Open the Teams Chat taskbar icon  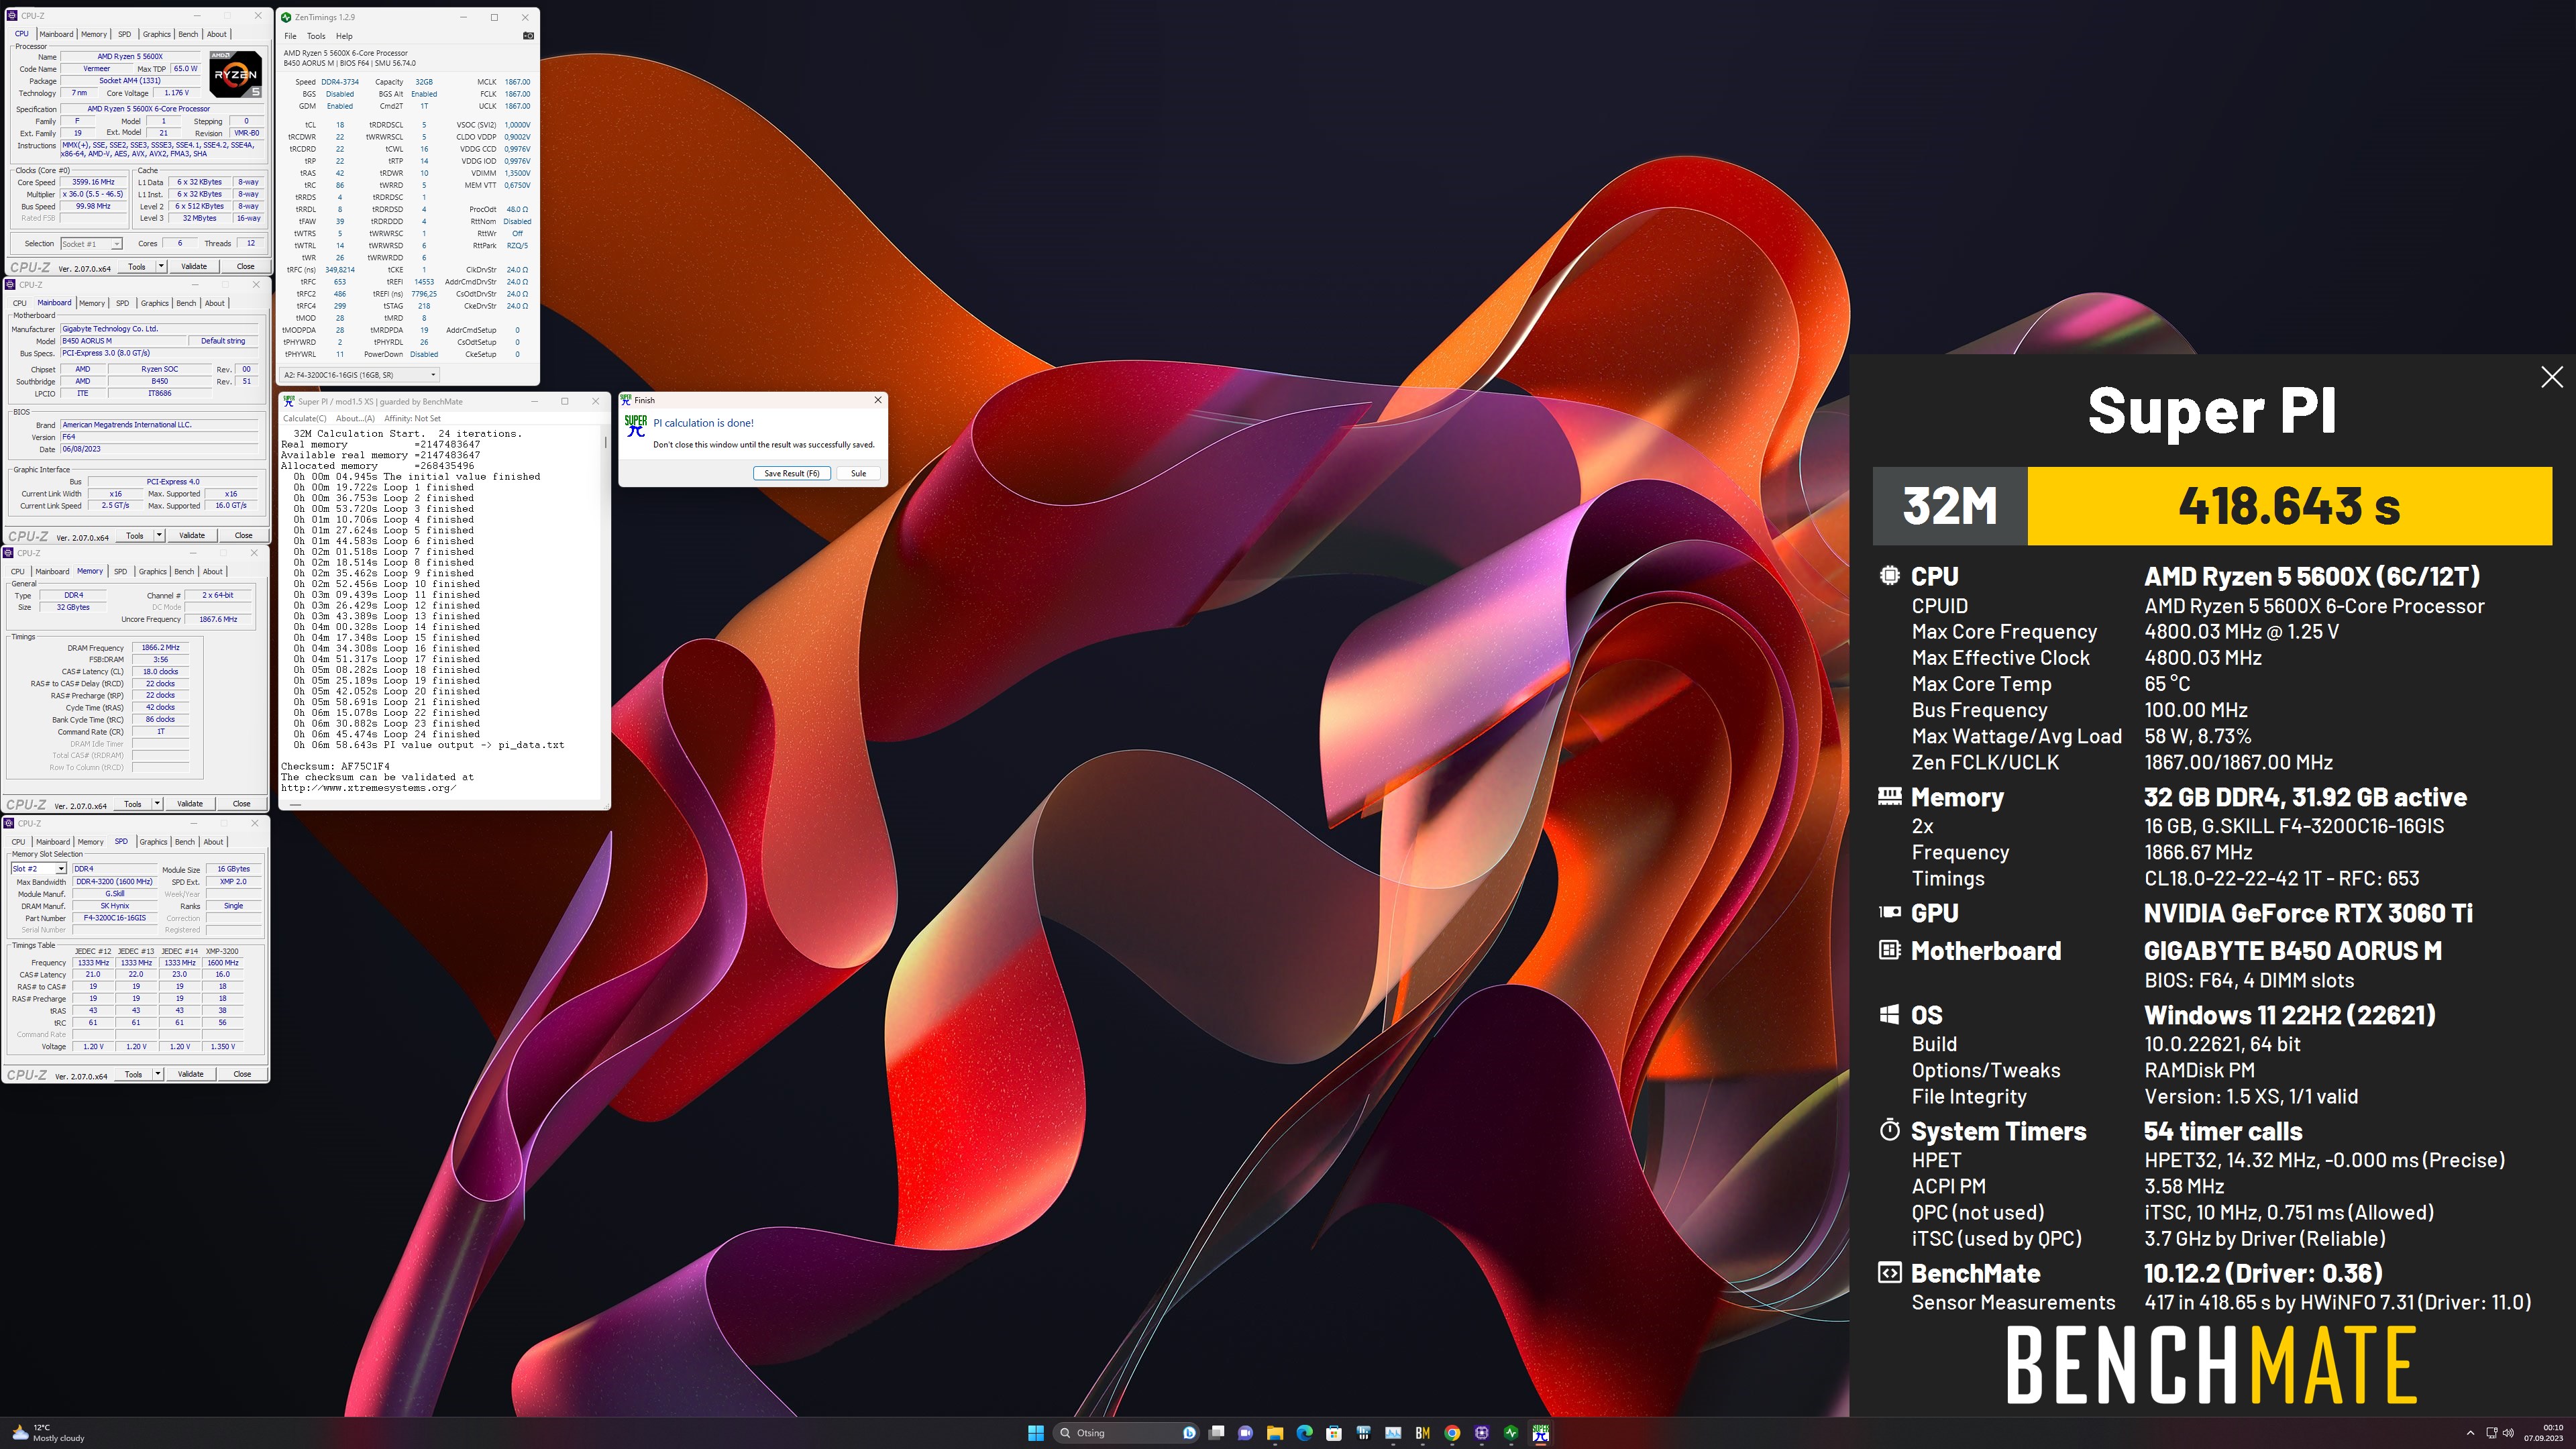1245,1433
